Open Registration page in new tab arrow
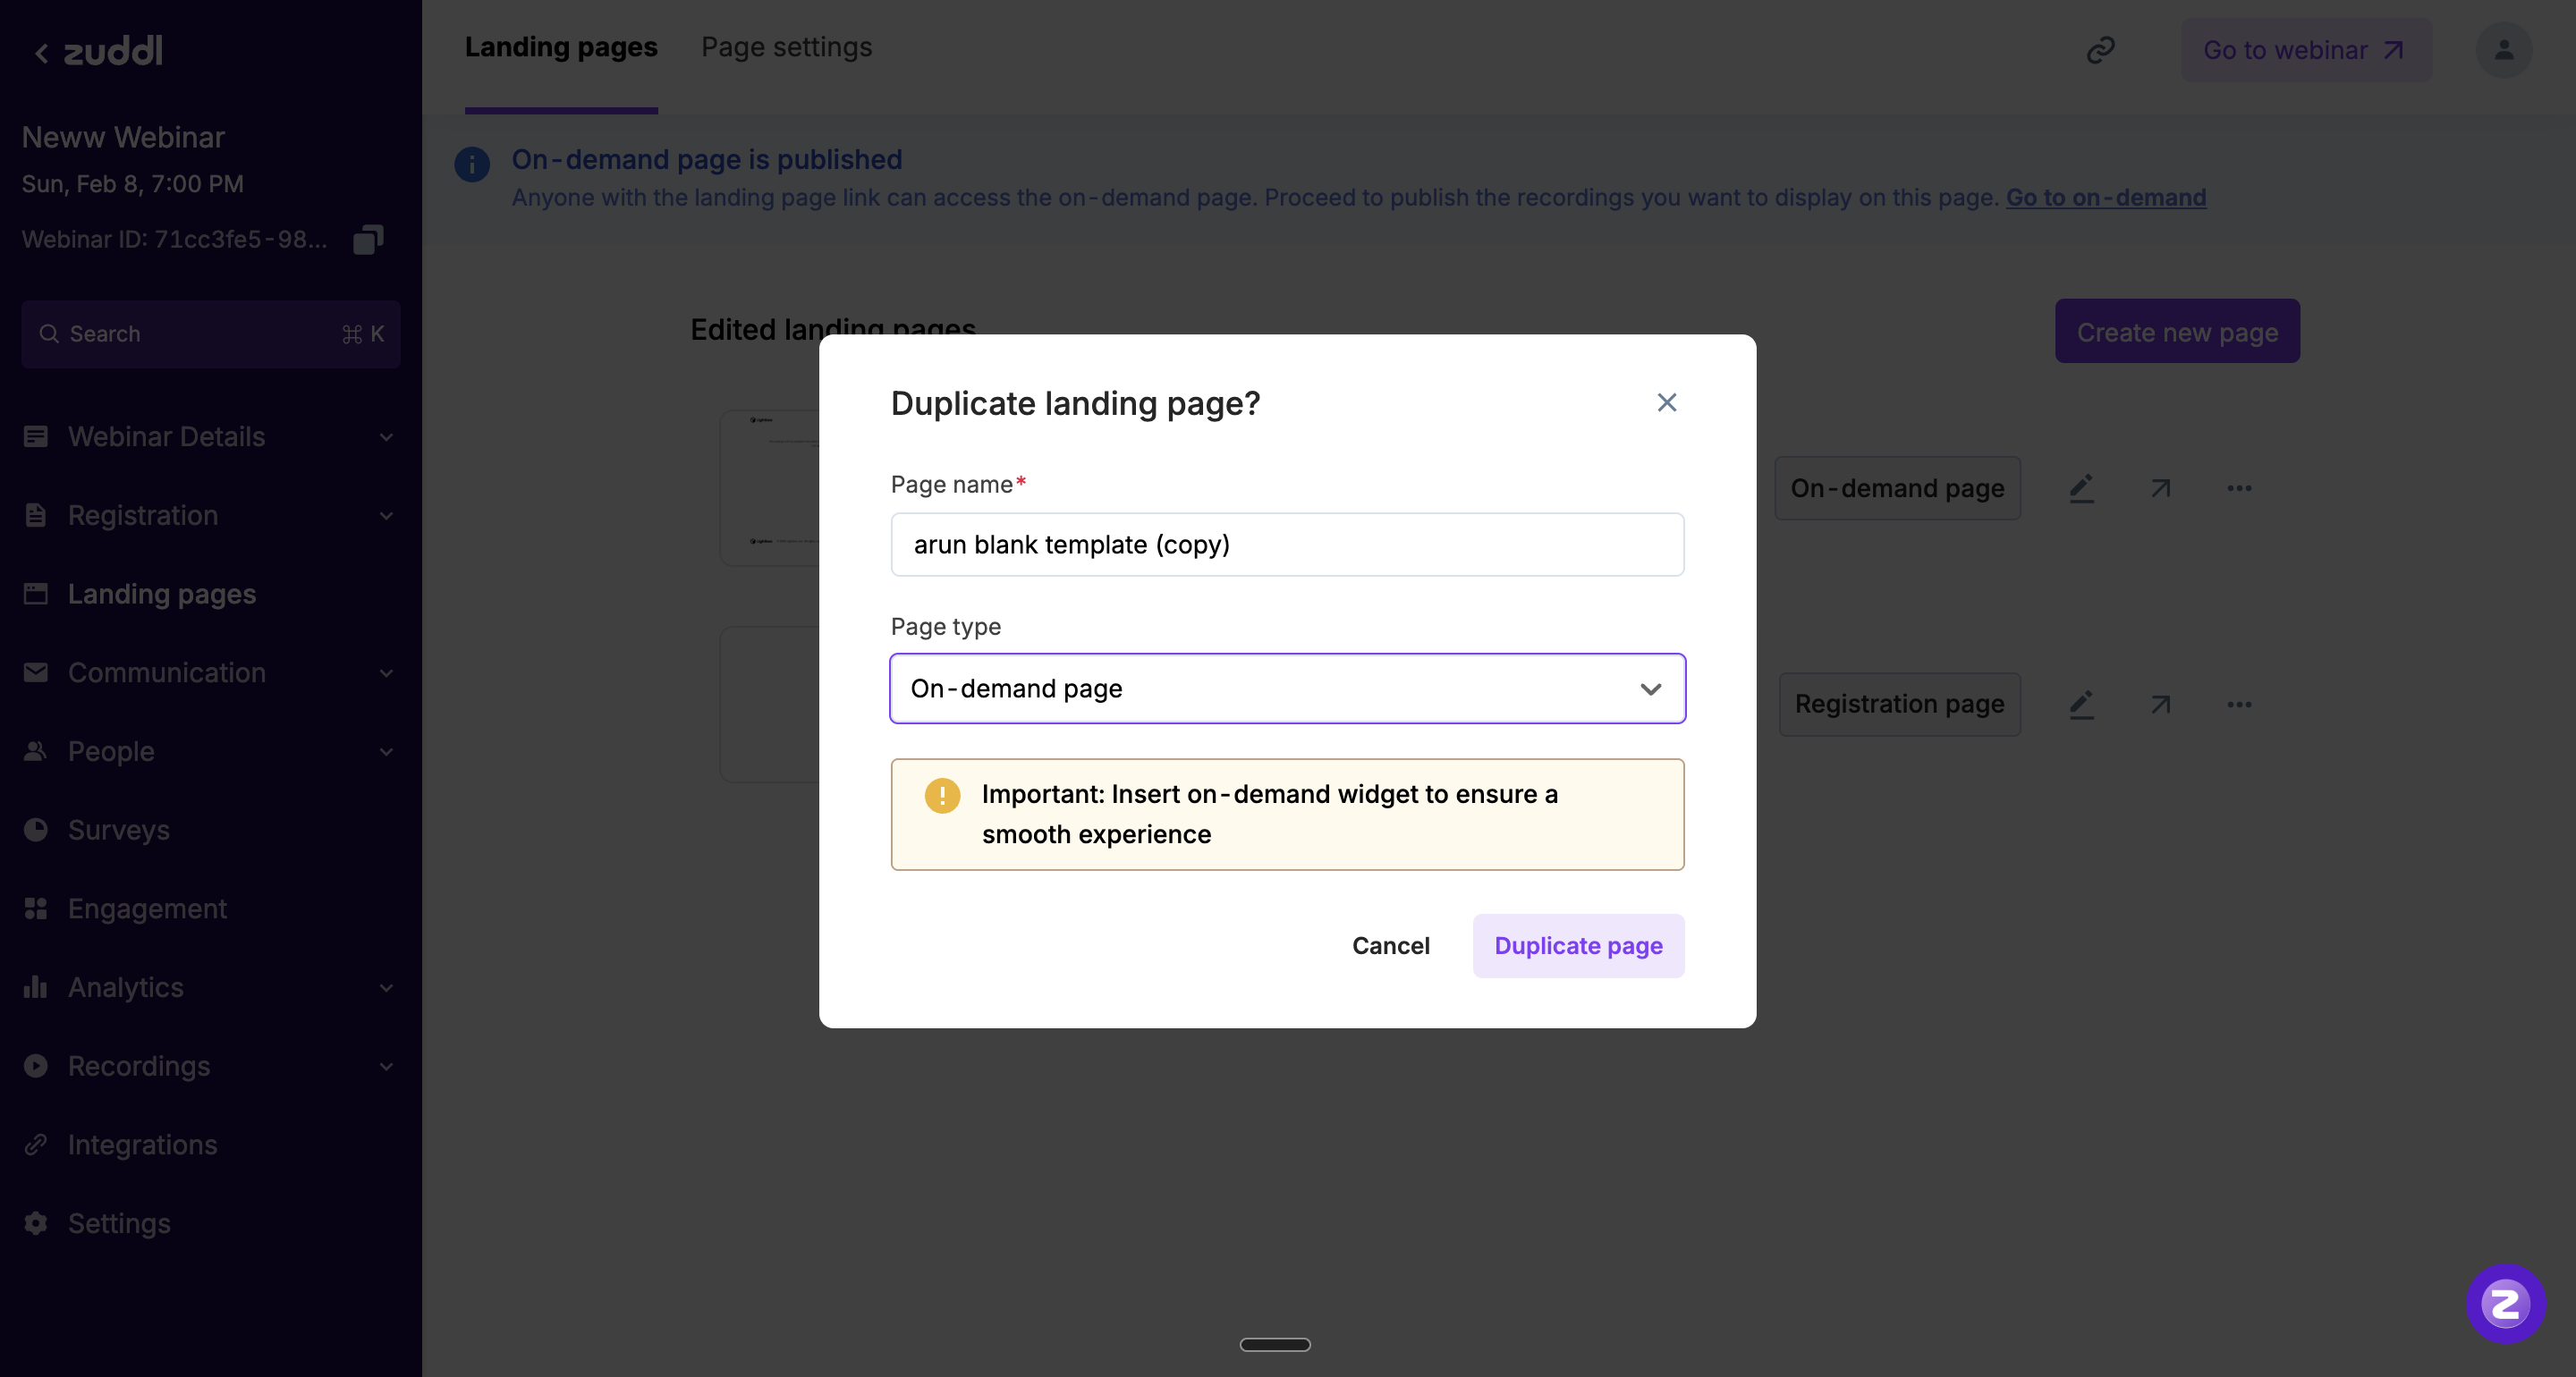Screen dimensions: 2576x1377 2160,705
